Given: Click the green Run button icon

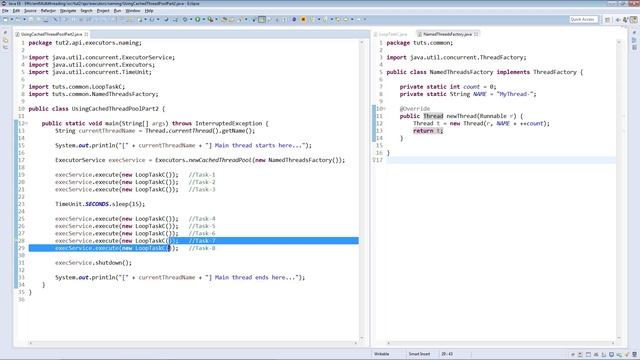Looking at the screenshot, I should 198,20.
